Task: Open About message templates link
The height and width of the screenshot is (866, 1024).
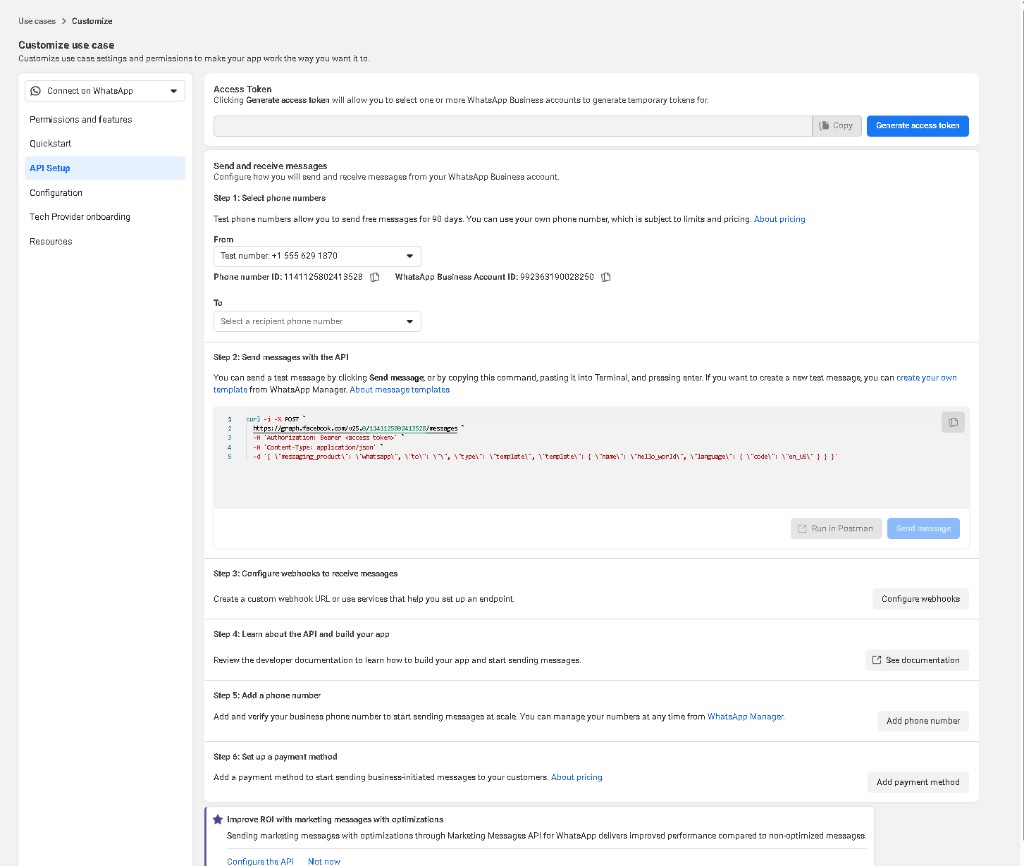Action: coord(400,390)
